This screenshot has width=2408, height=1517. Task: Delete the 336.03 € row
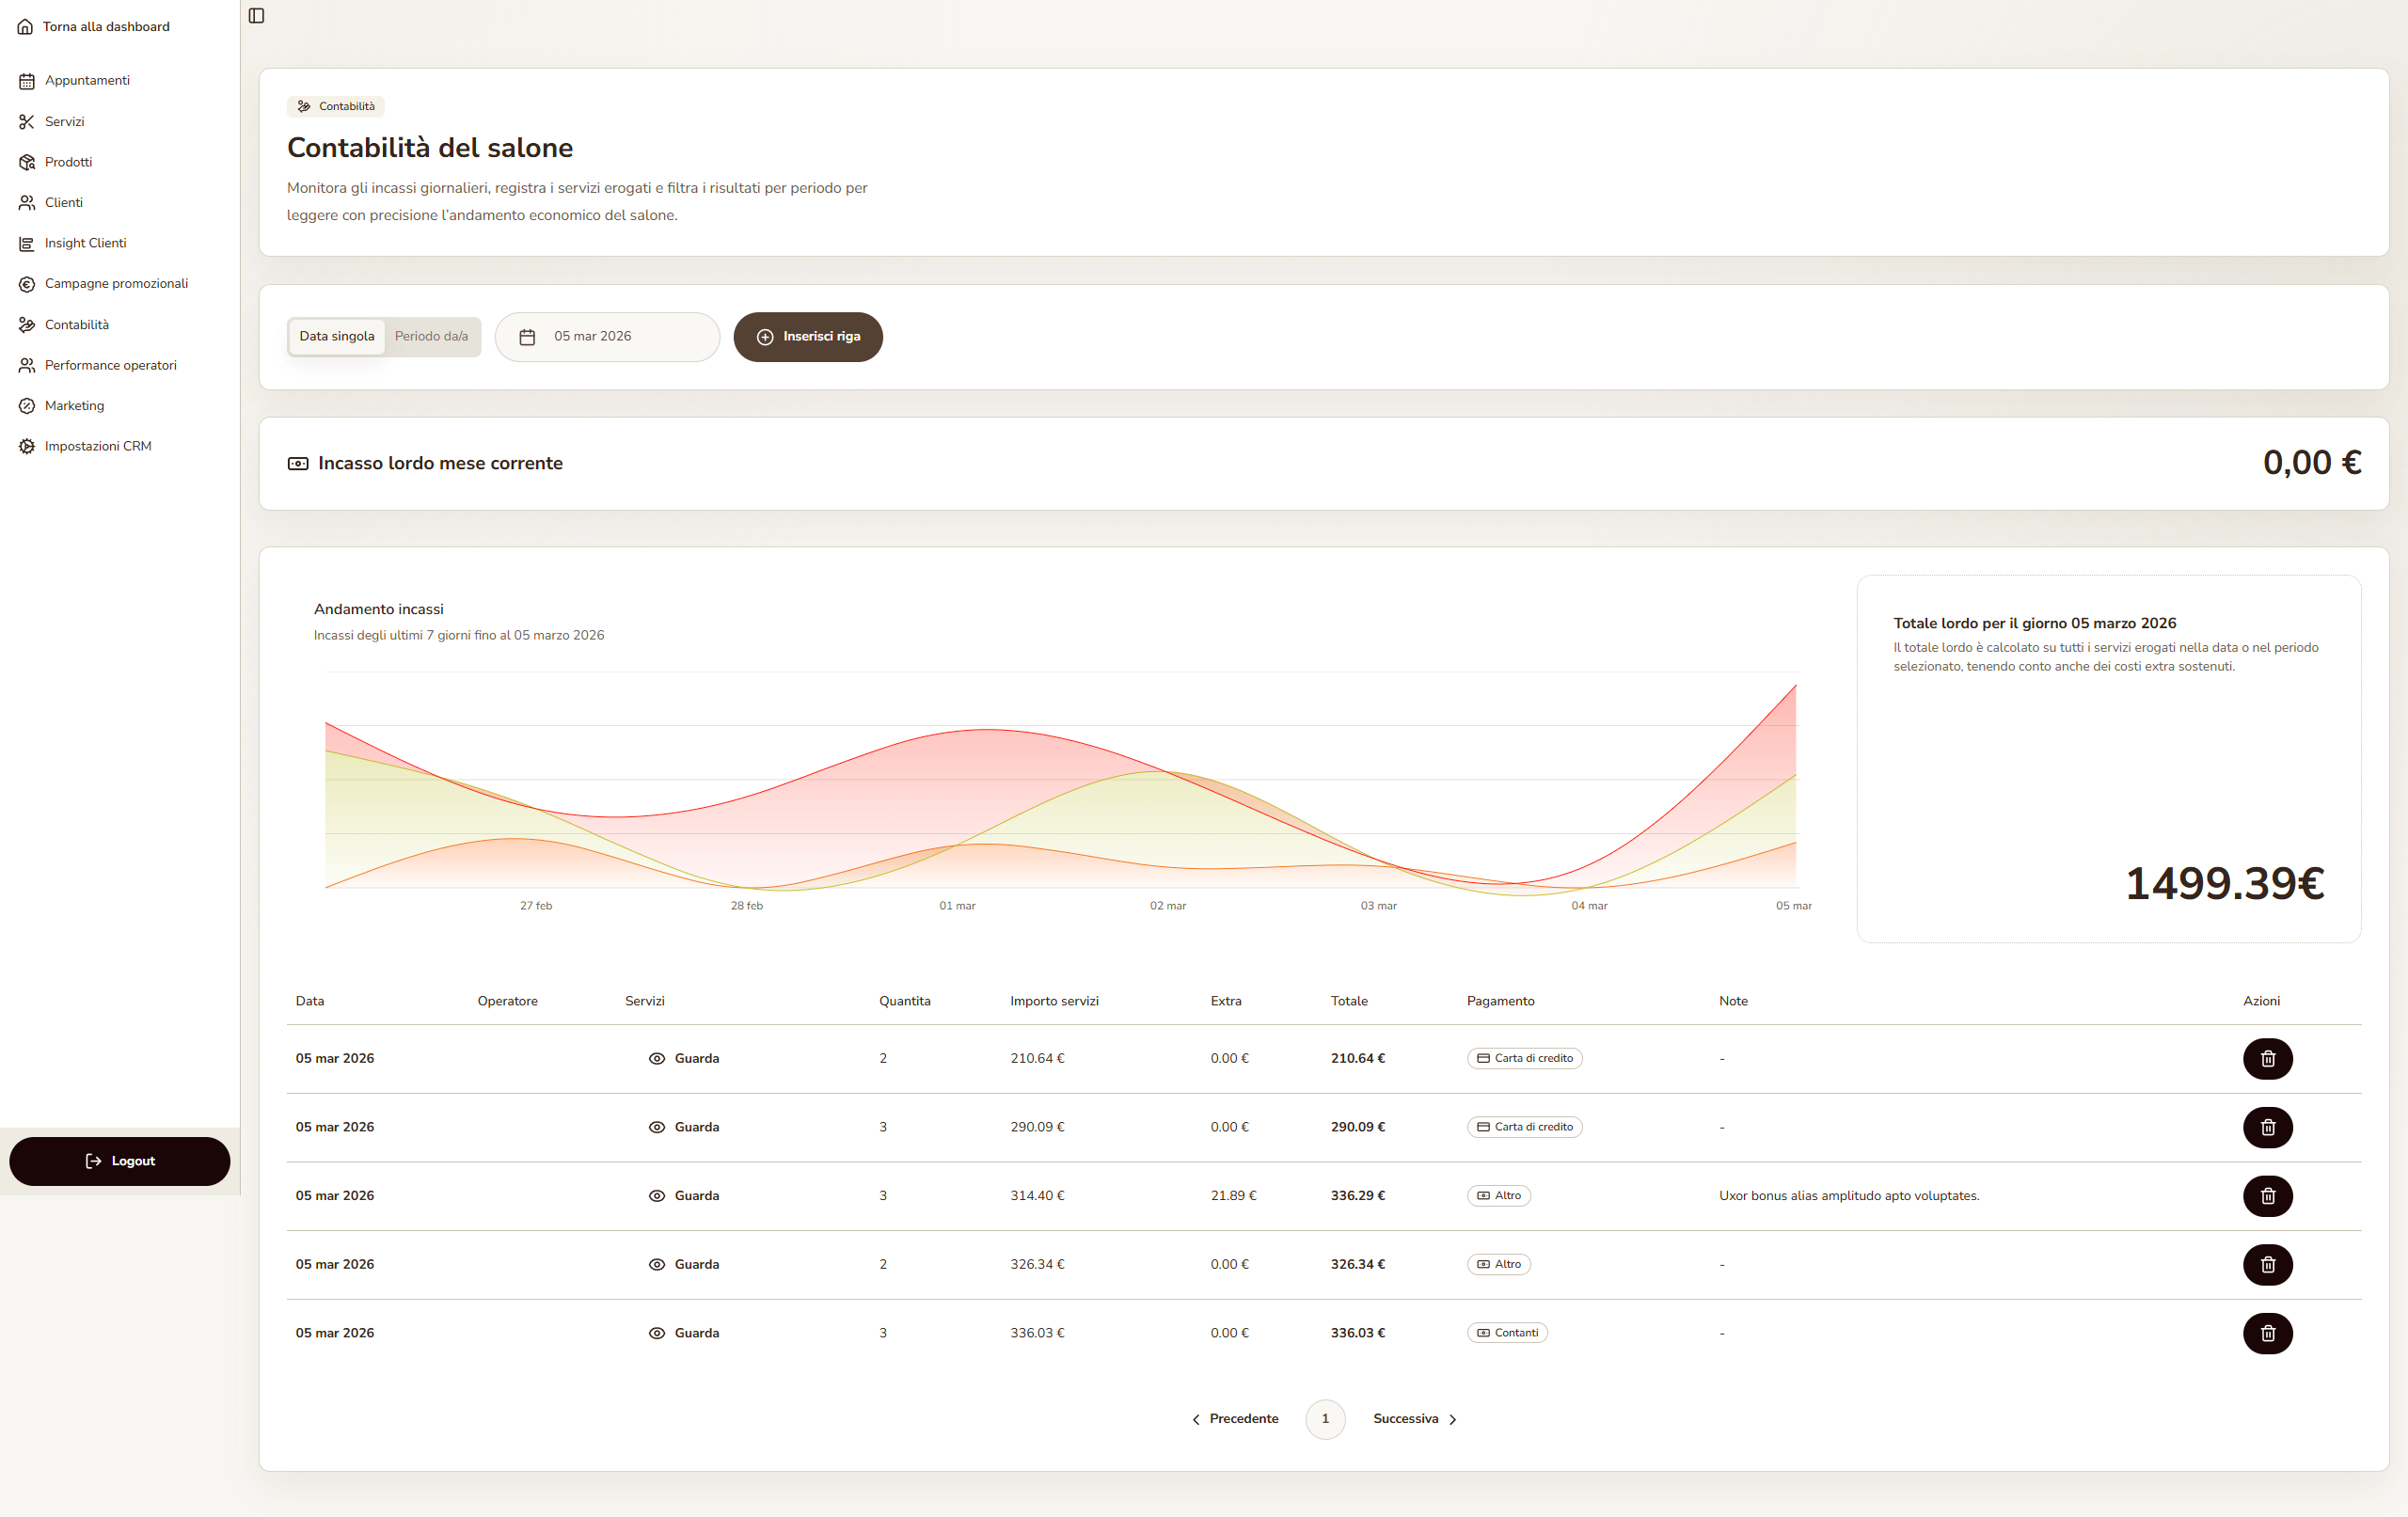(2267, 1333)
